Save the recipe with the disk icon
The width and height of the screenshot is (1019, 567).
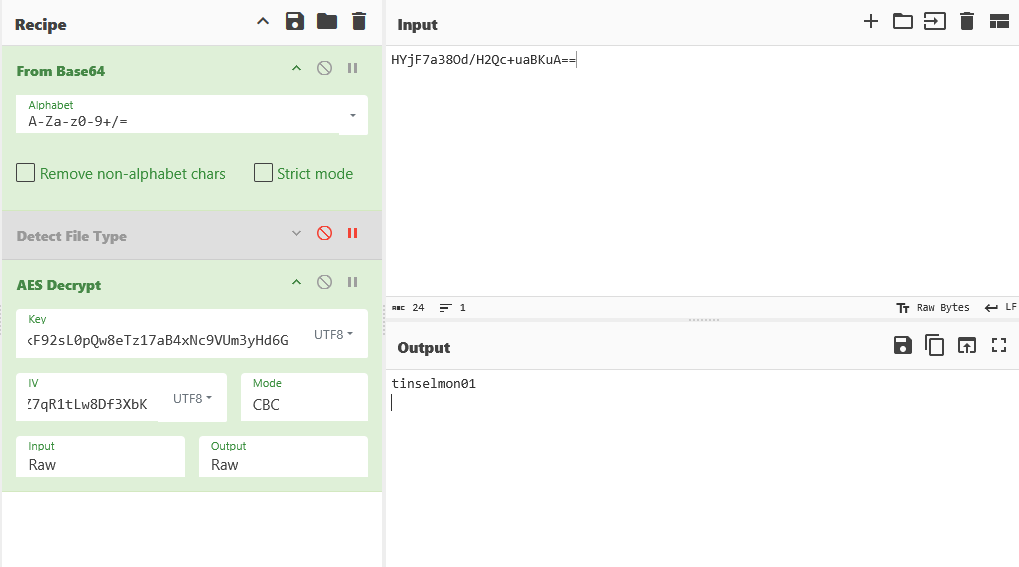point(294,22)
